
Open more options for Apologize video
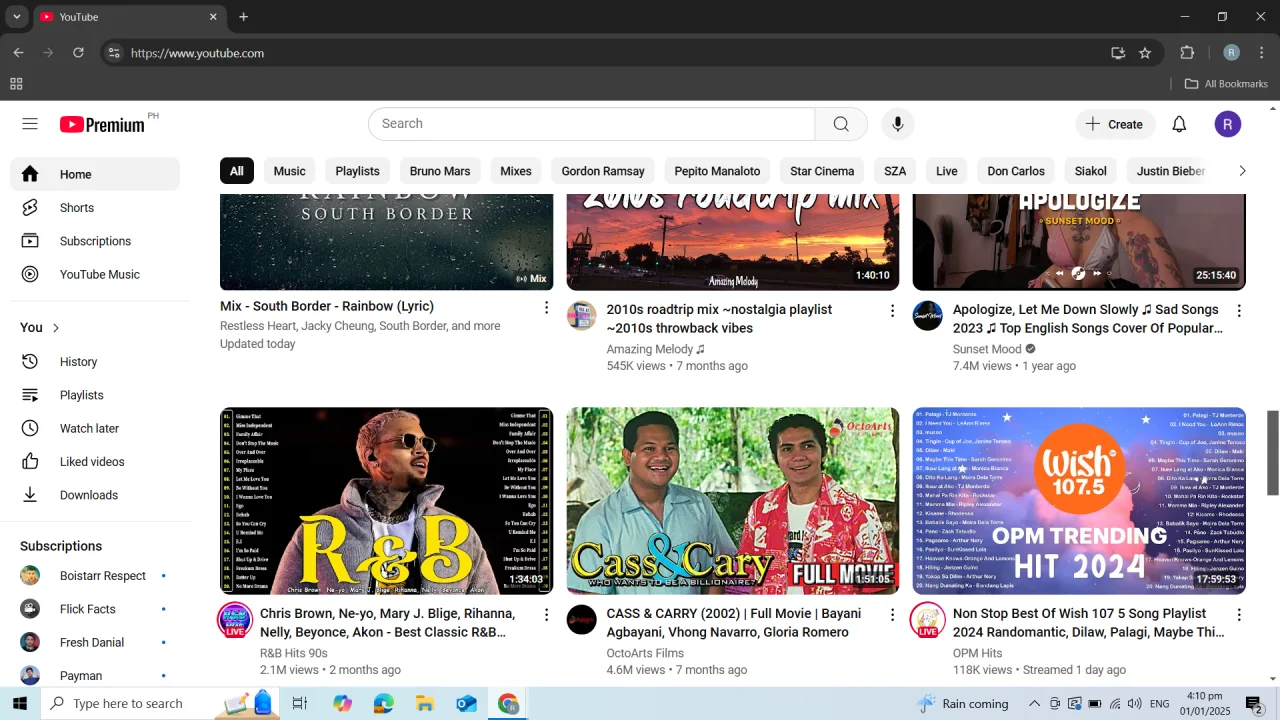pos(1239,311)
